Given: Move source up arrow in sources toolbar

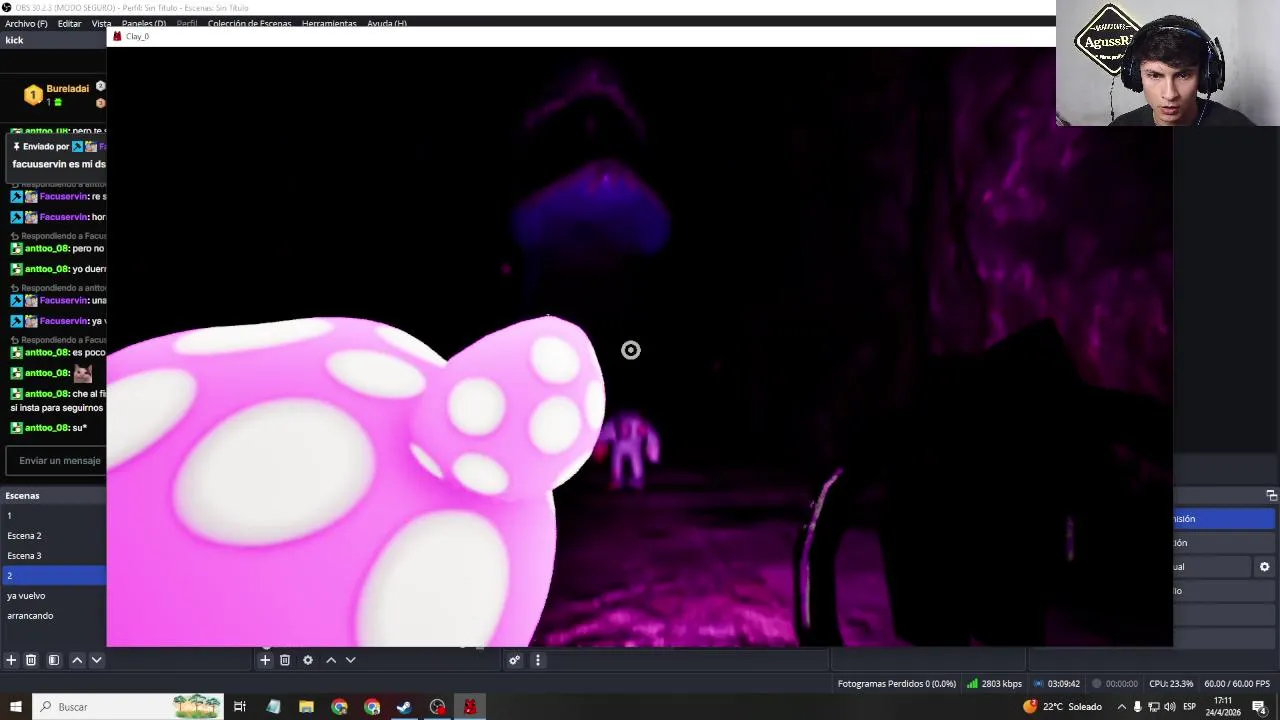Looking at the screenshot, I should (x=331, y=660).
